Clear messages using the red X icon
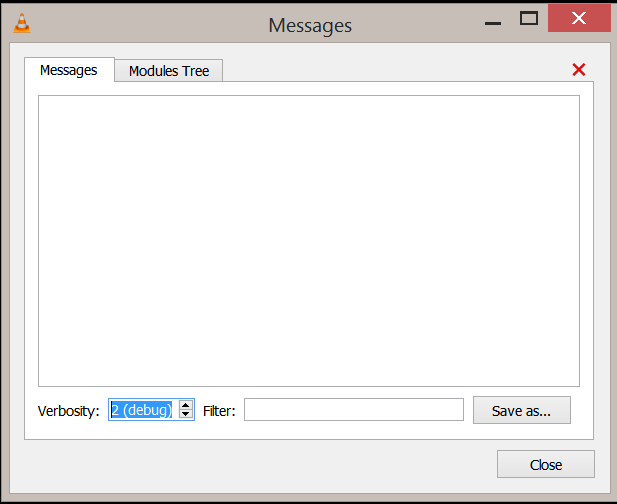 (578, 70)
